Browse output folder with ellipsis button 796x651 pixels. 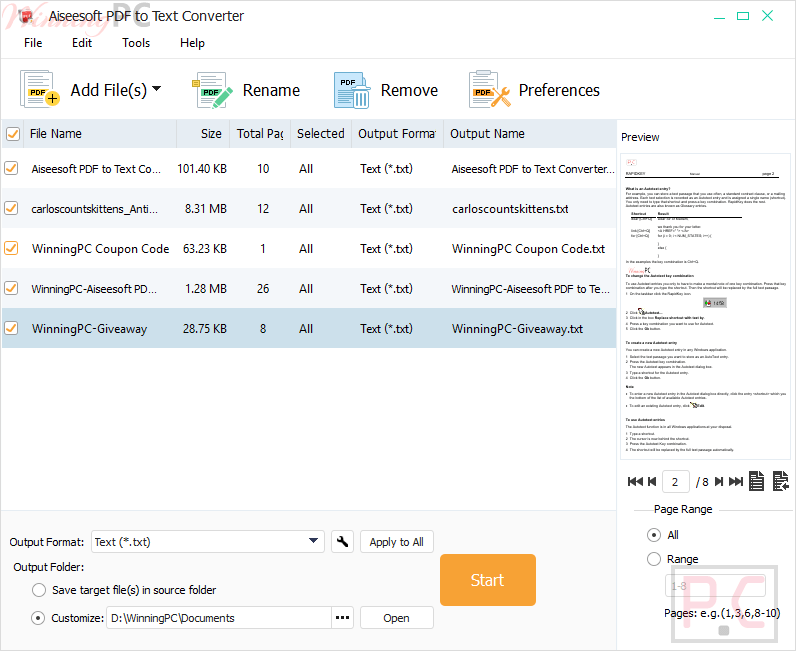tap(342, 617)
